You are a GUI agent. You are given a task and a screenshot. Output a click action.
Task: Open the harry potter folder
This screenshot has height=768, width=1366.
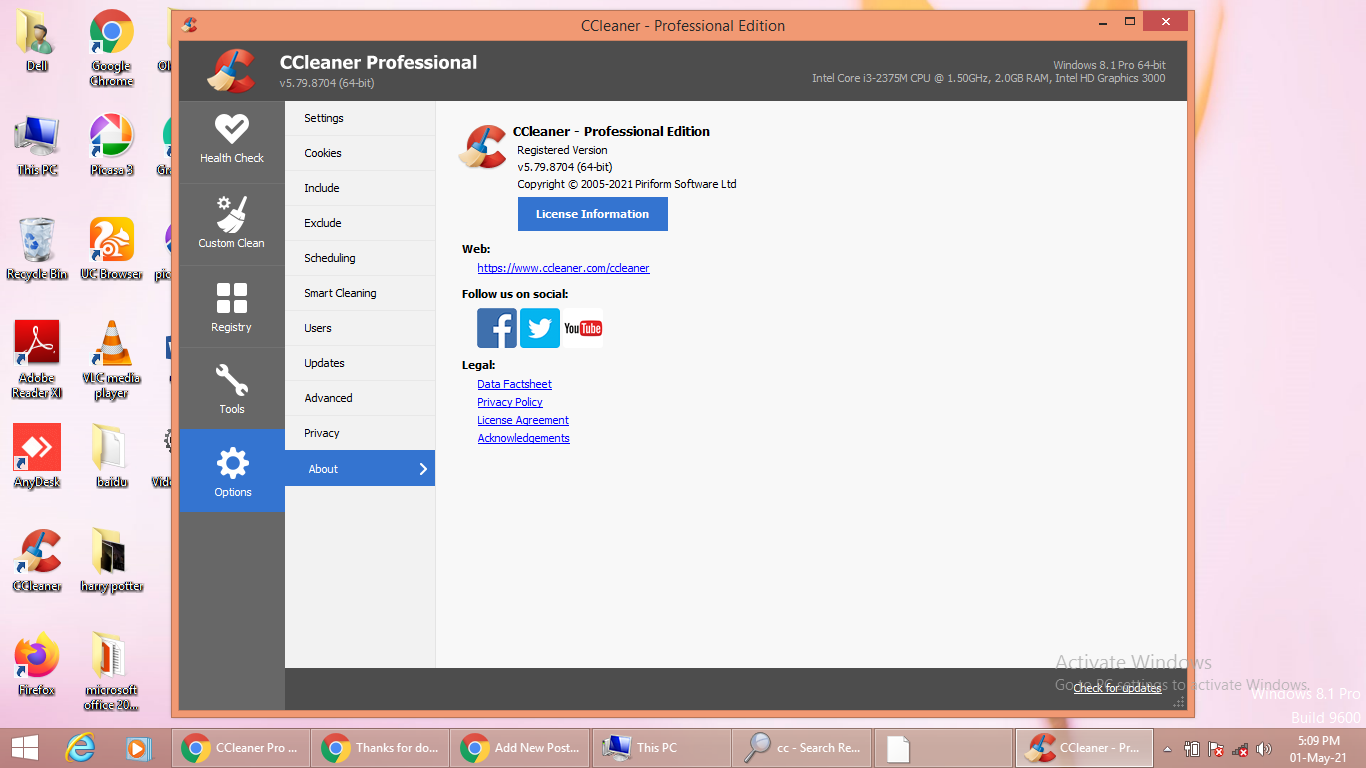pos(112,561)
